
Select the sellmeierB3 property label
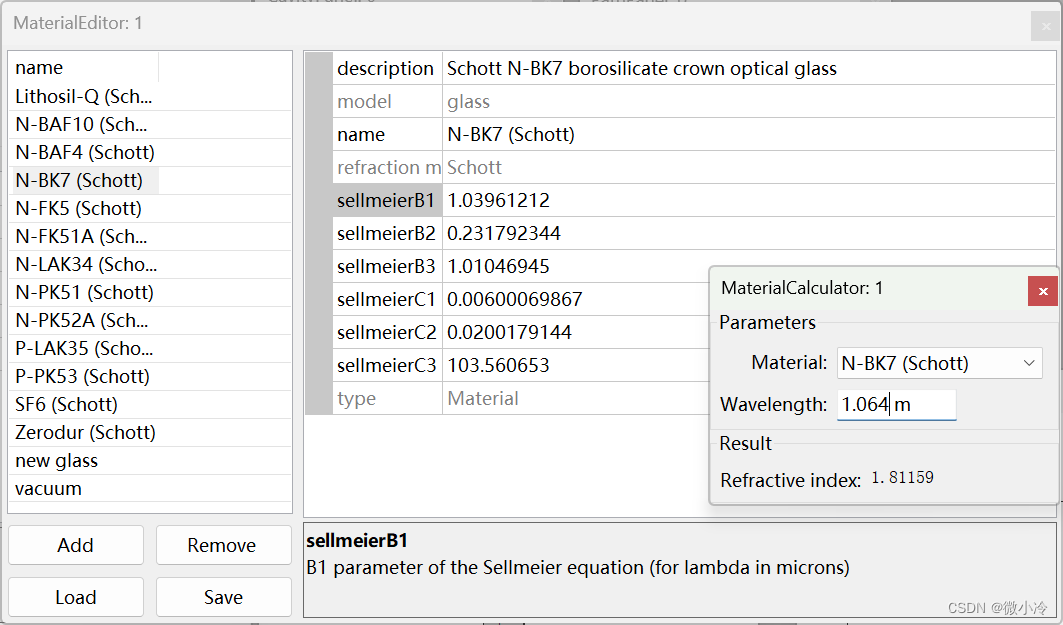(386, 266)
